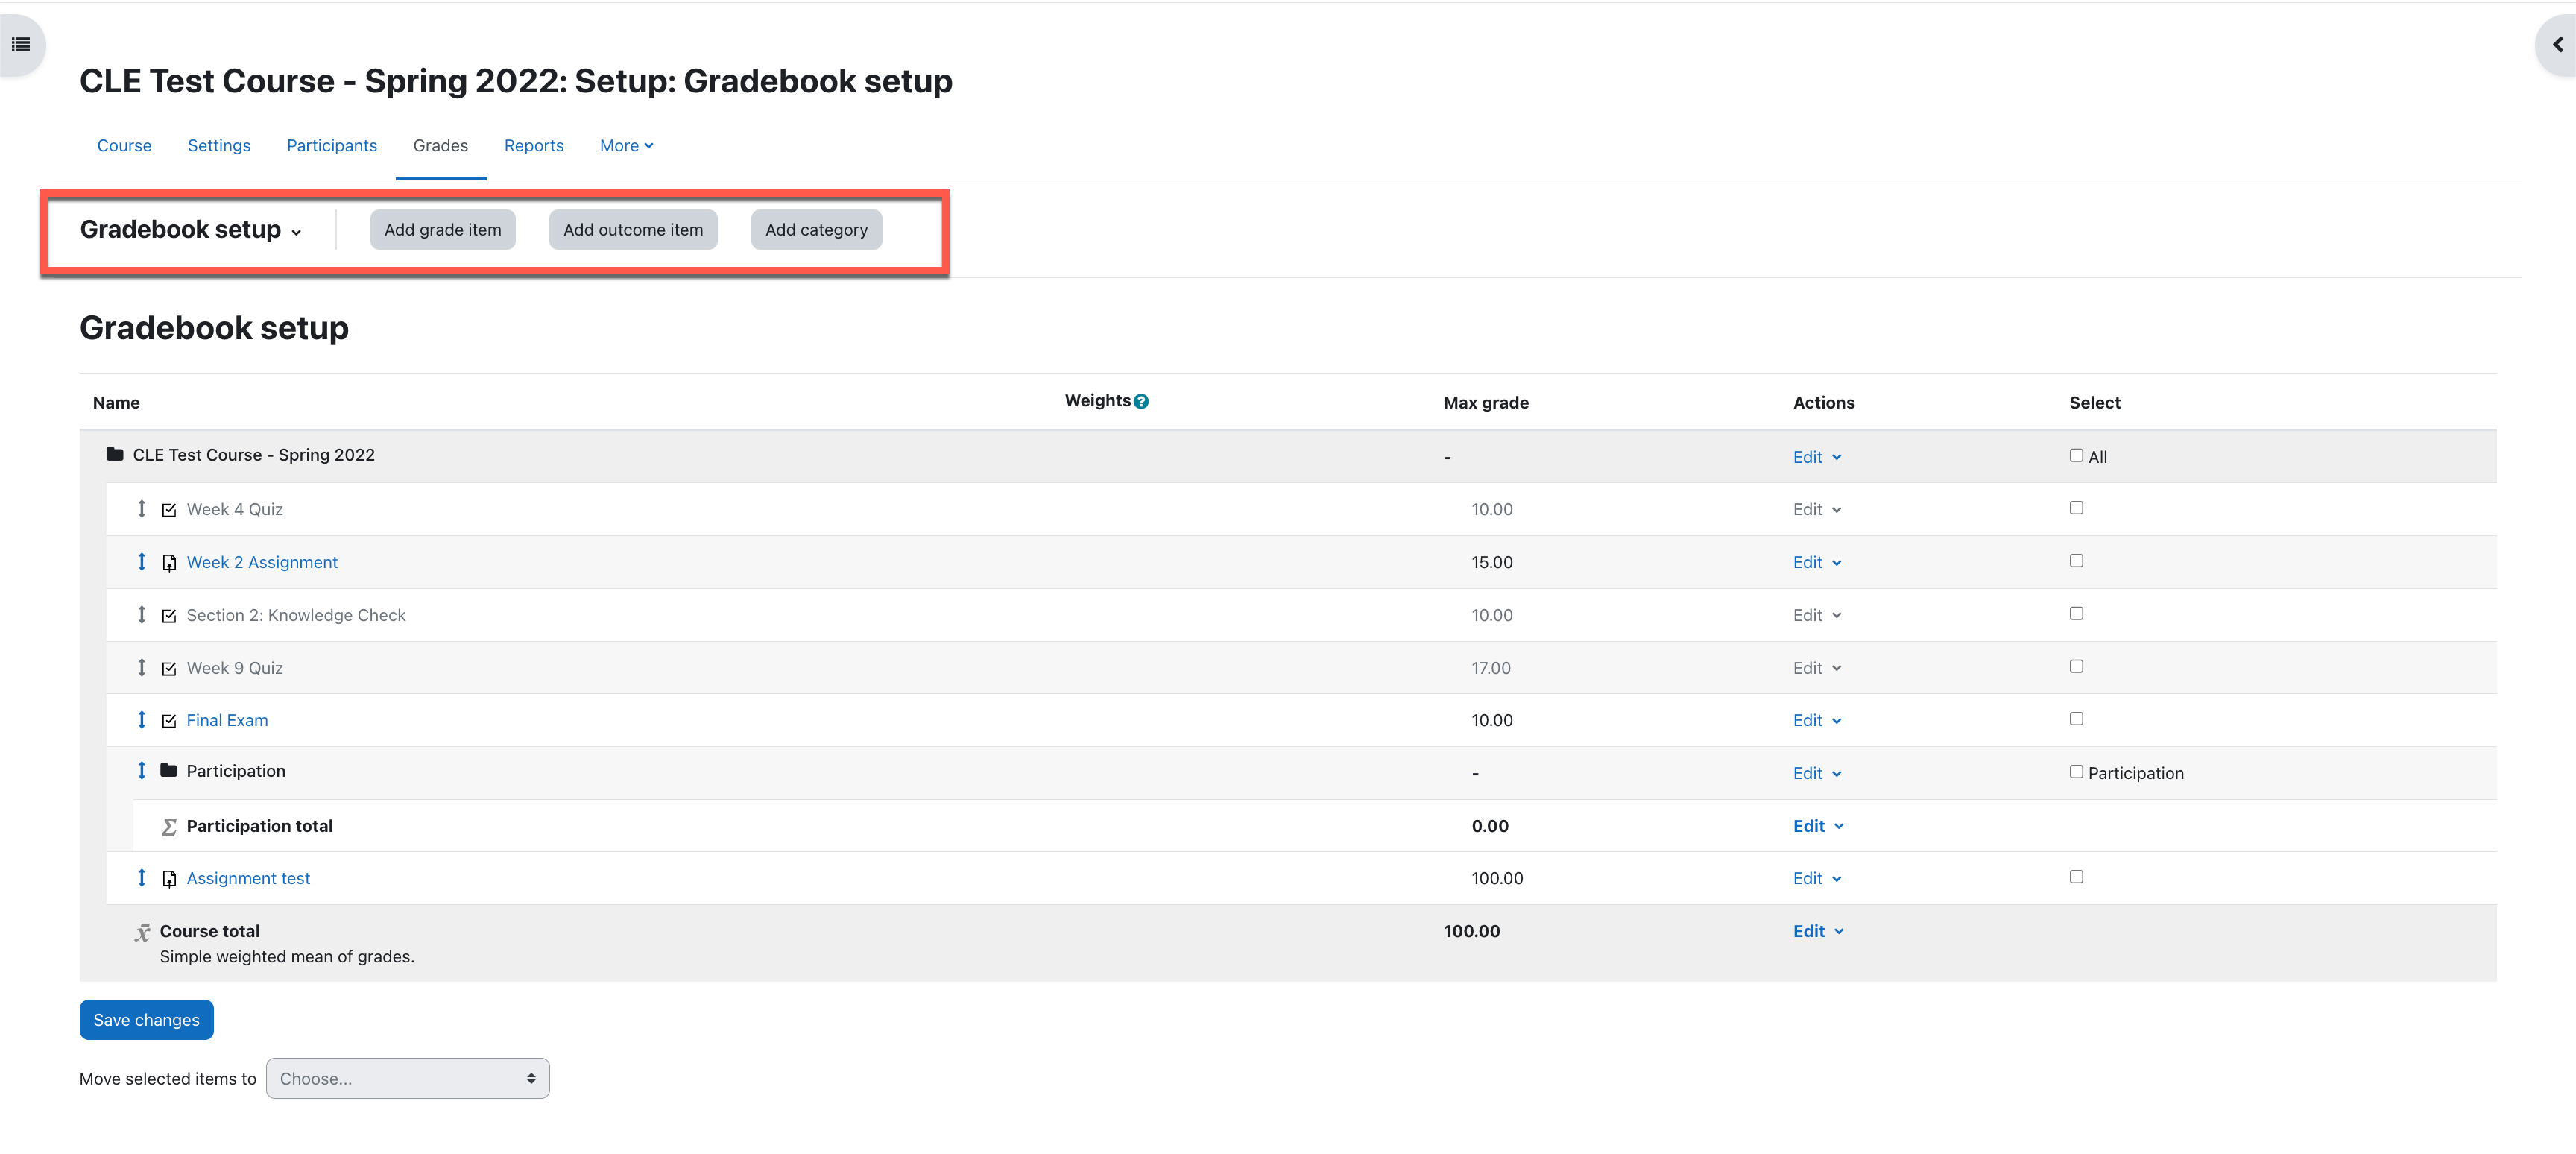
Task: Click the move icon for Week 9 Quiz
Action: 142,668
